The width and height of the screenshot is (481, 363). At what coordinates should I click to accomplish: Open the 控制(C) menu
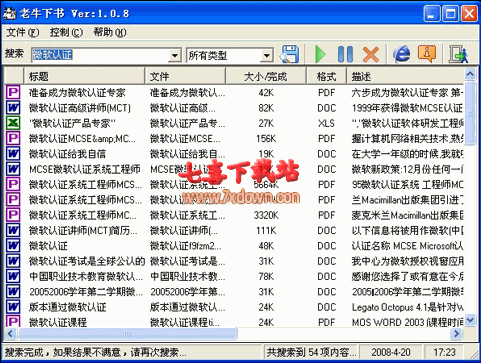point(66,33)
